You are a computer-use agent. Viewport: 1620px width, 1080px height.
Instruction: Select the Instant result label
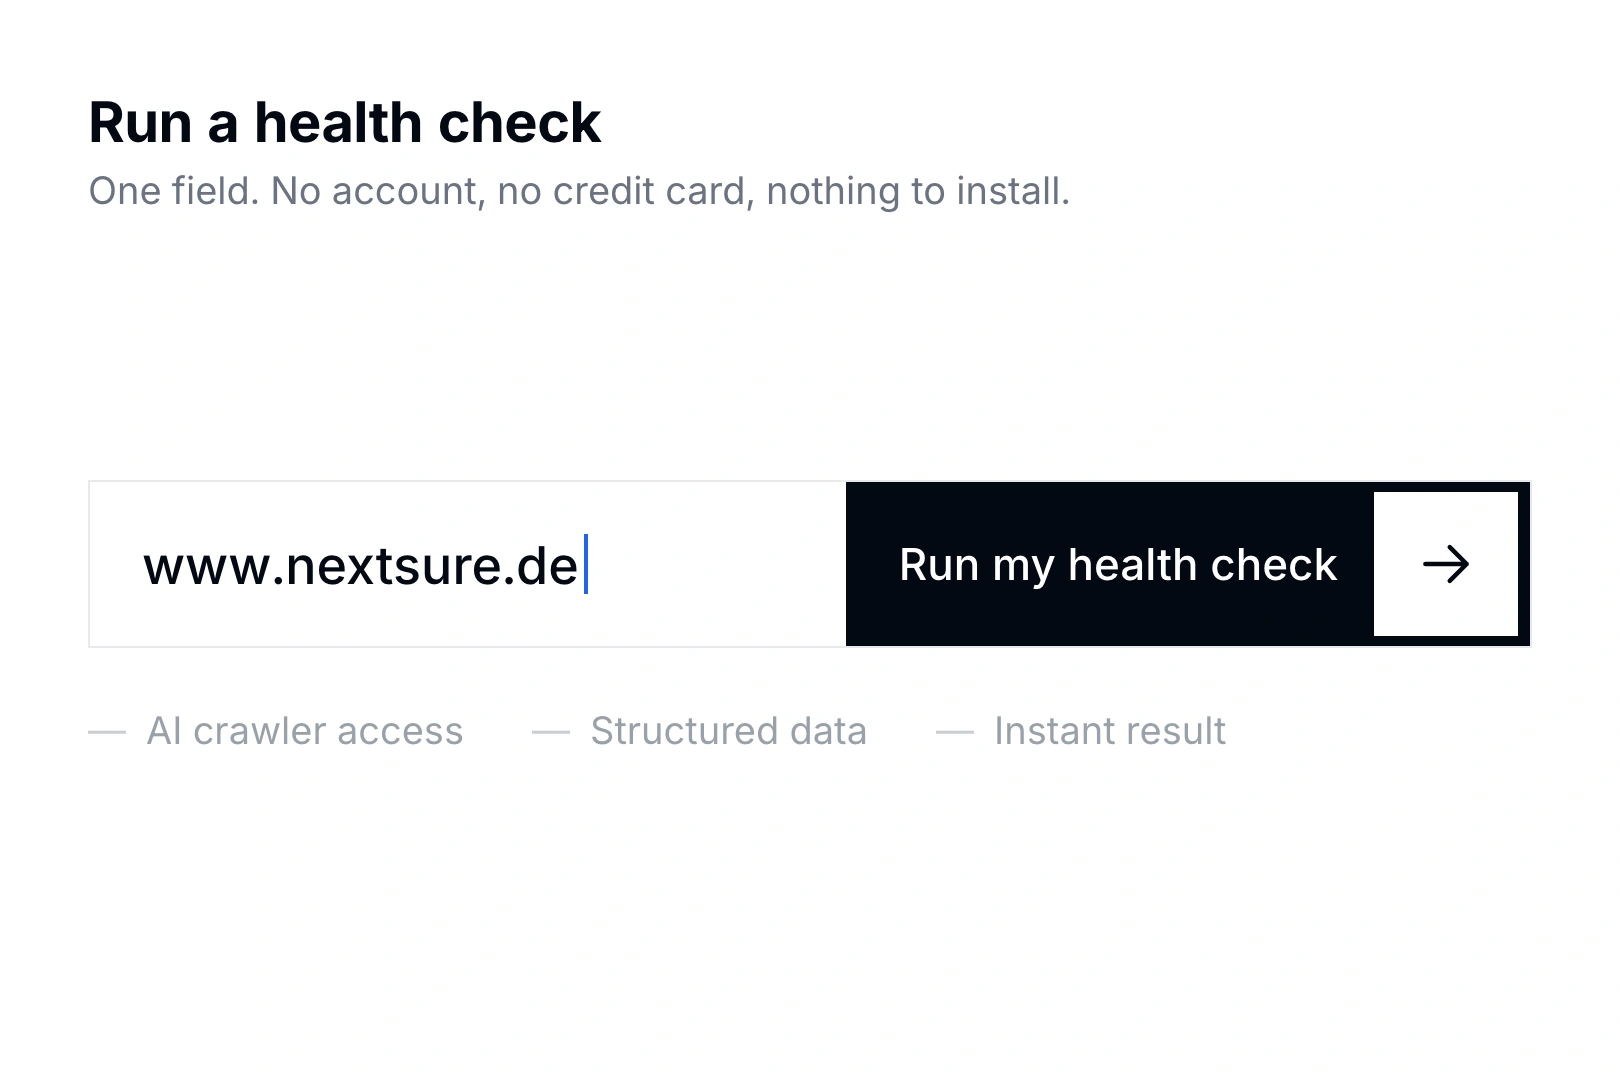(1110, 731)
